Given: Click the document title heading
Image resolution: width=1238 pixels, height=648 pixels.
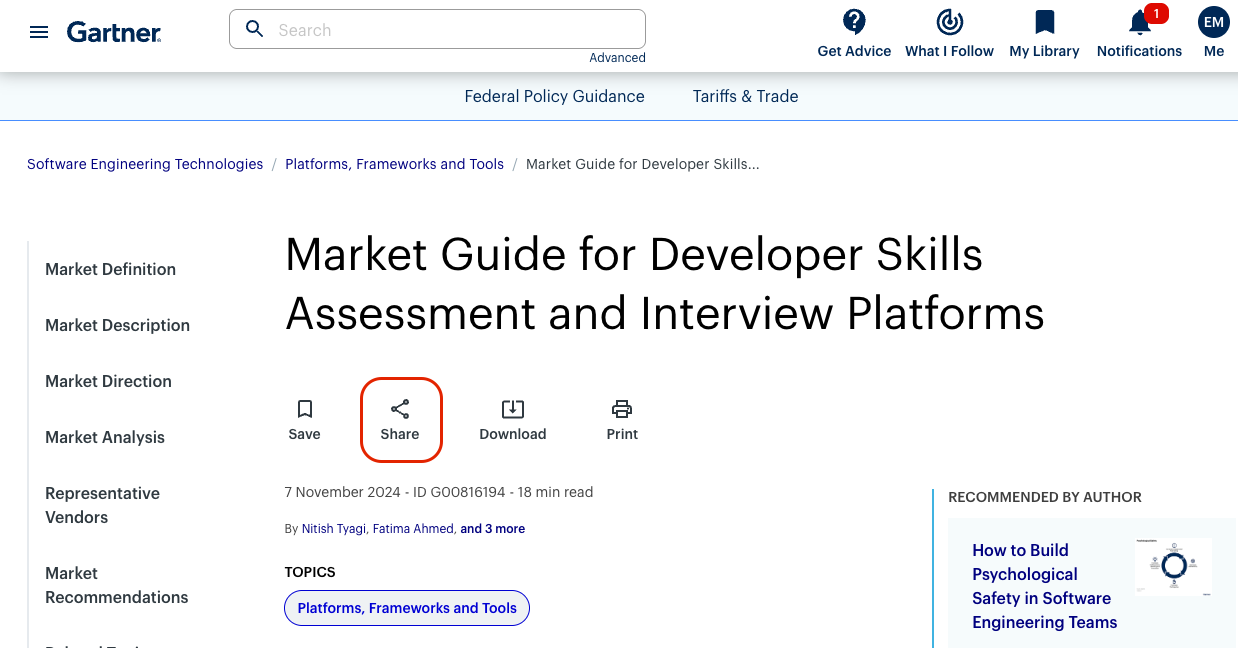Looking at the screenshot, I should 664,284.
